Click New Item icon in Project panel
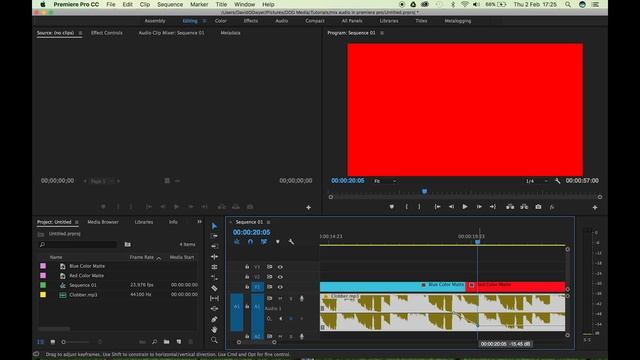 pyautogui.click(x=179, y=342)
